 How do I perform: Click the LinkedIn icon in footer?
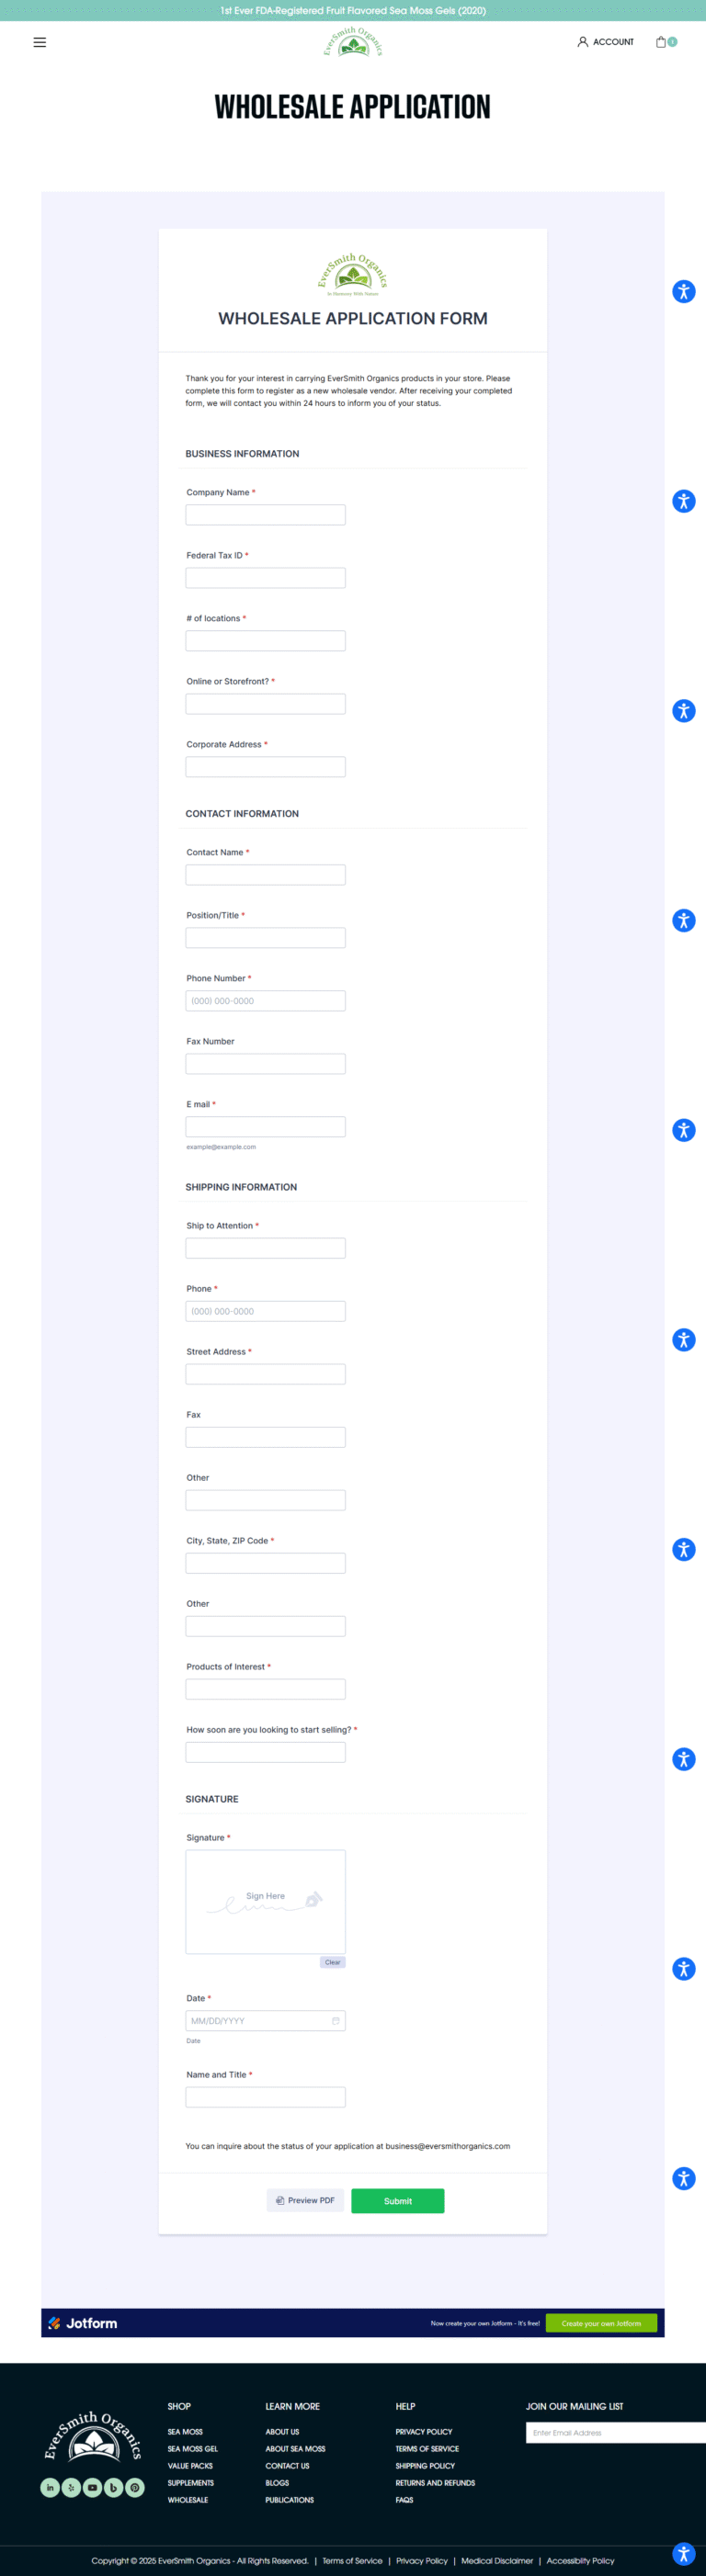click(50, 2487)
